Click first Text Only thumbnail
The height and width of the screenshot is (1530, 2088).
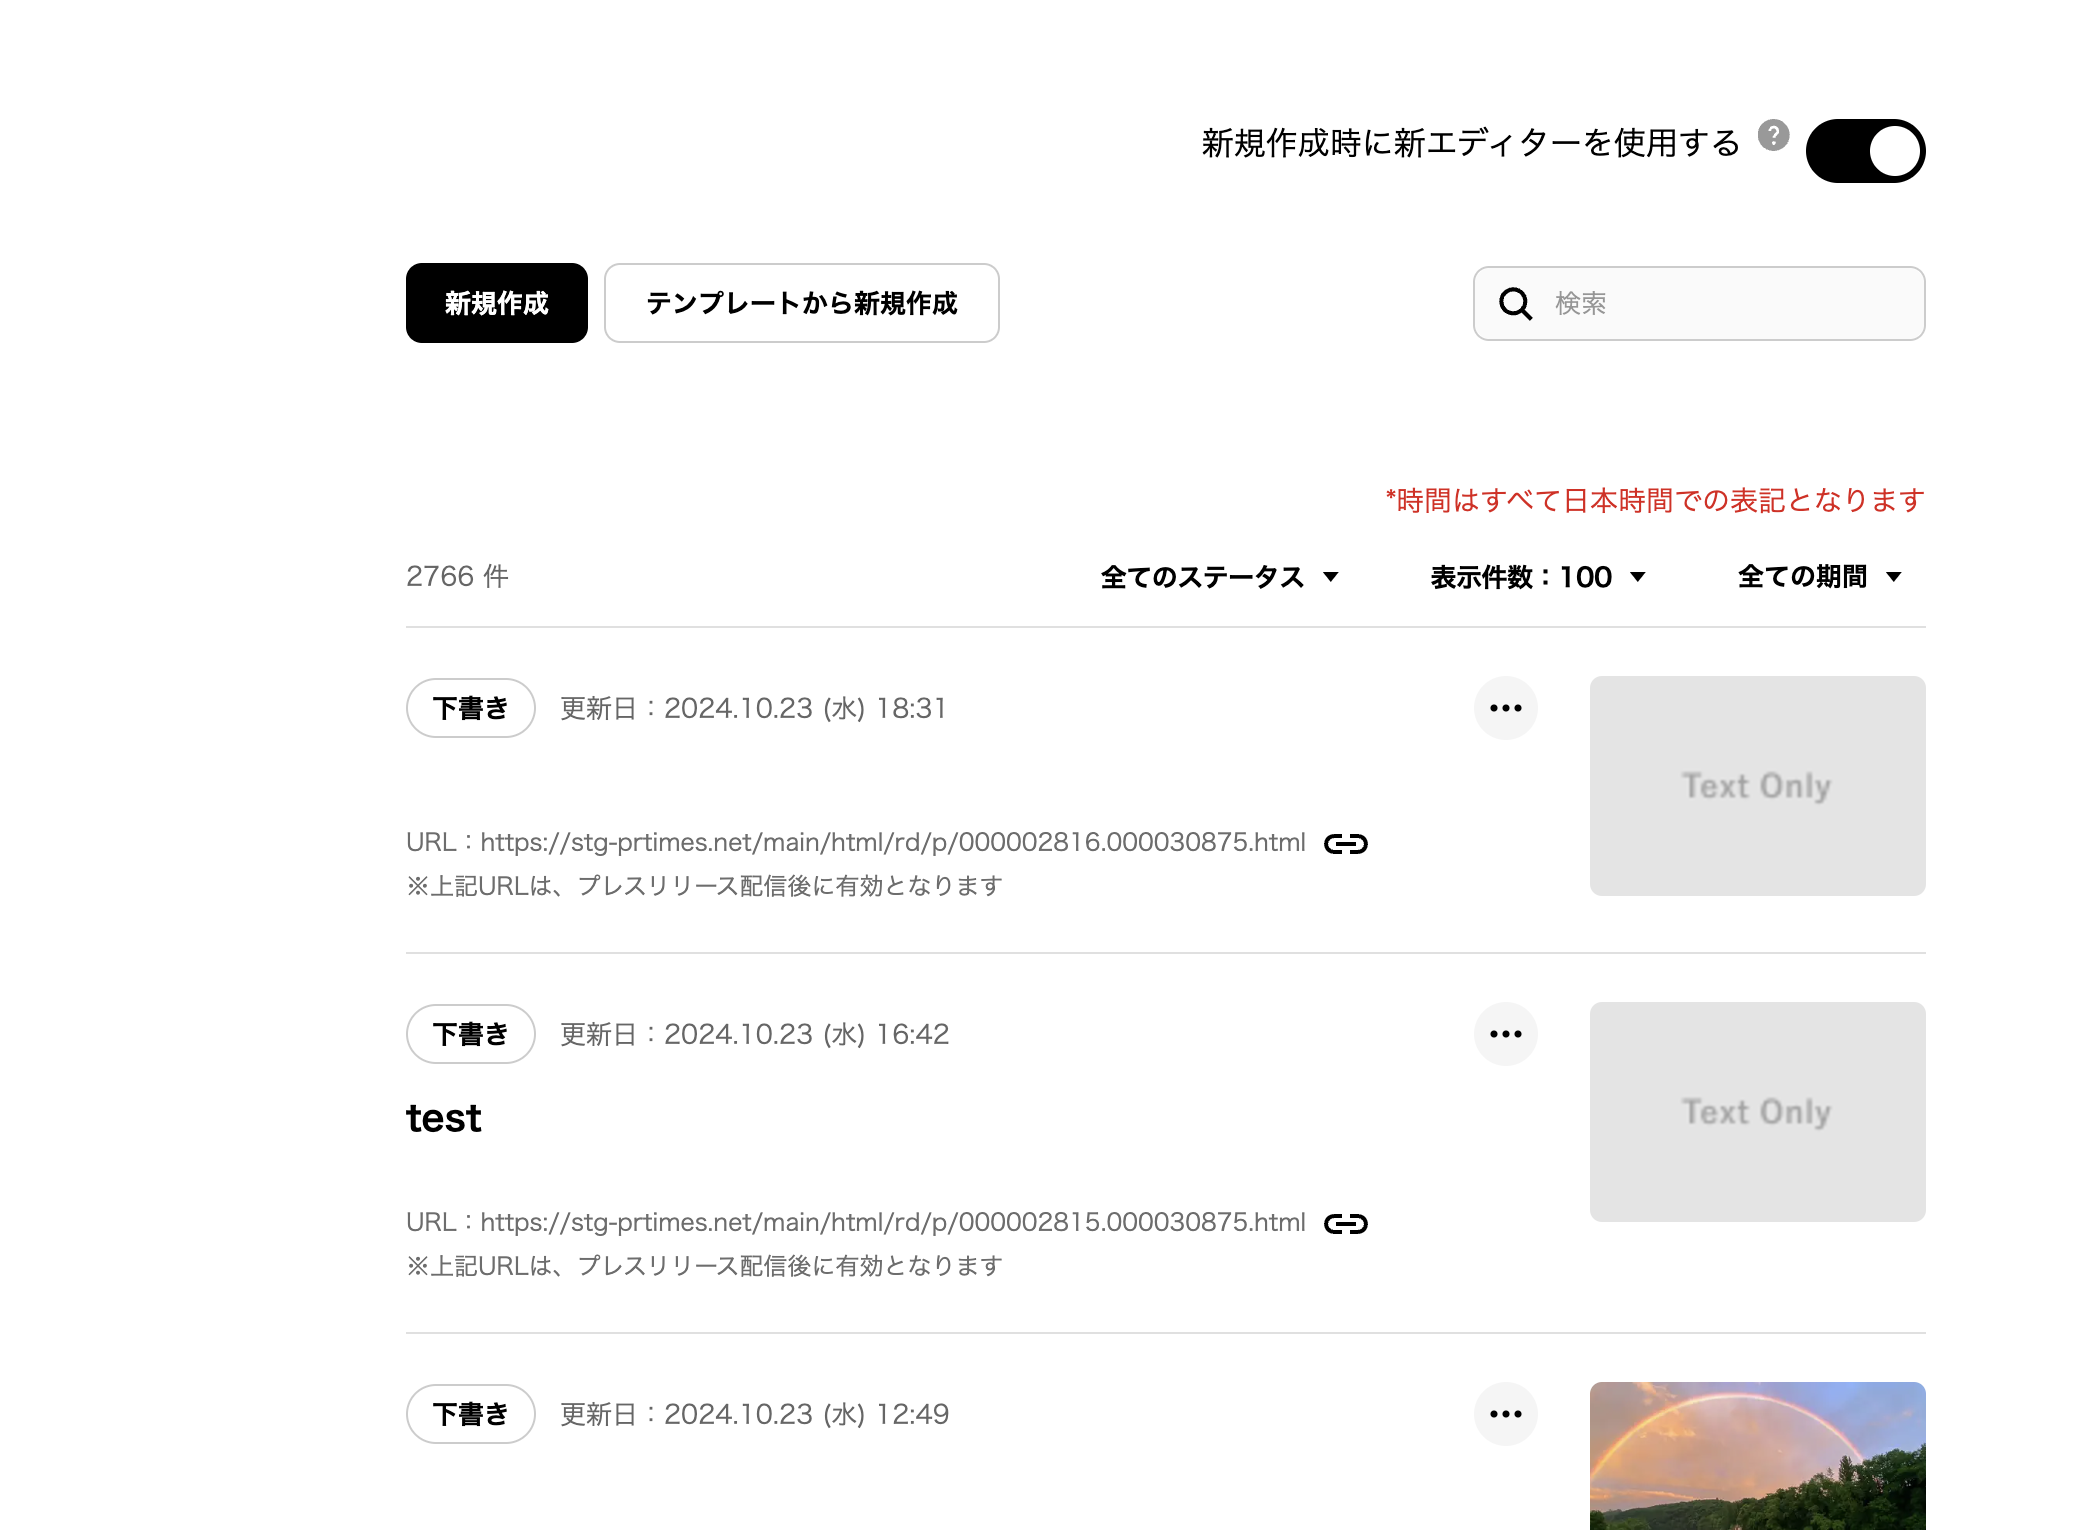coord(1757,786)
